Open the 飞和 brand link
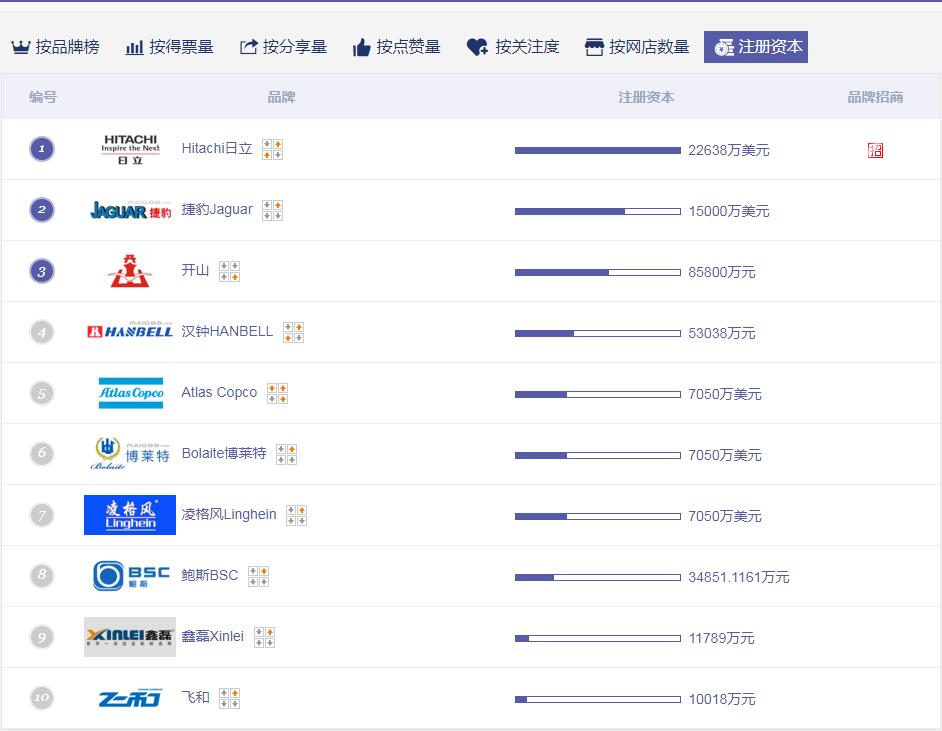Screen dimensions: 942x731 tap(195, 697)
